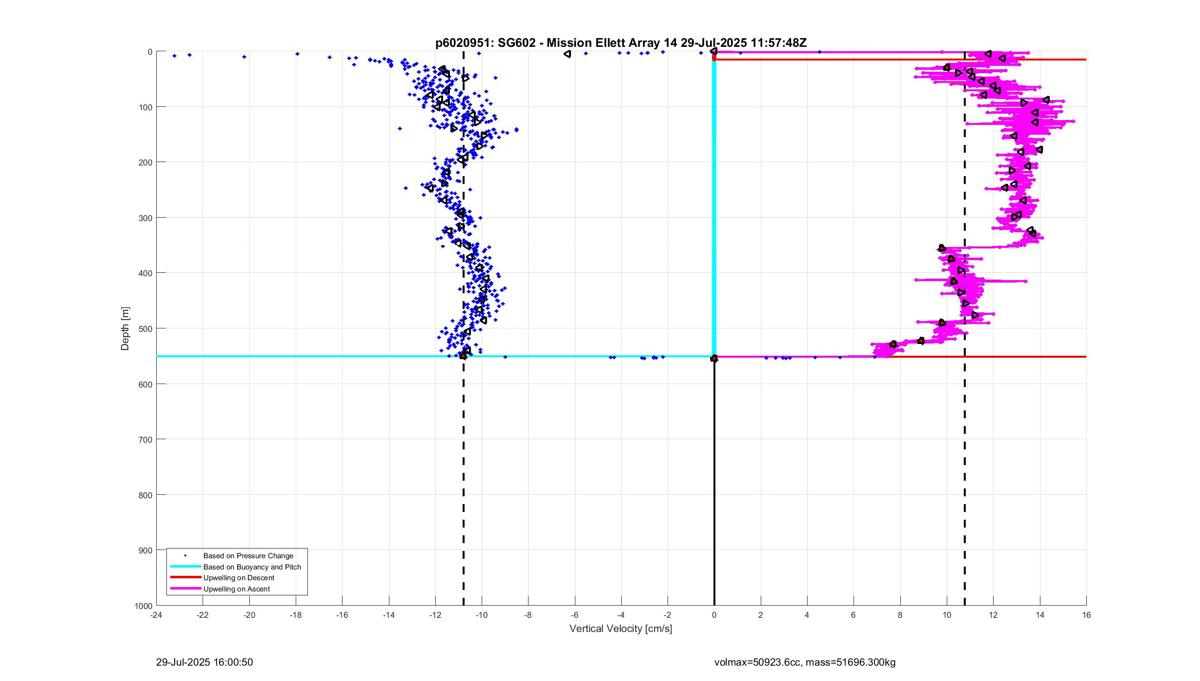Click the x-axis tick label '-14'
The height and width of the screenshot is (681, 1200).
389,616
